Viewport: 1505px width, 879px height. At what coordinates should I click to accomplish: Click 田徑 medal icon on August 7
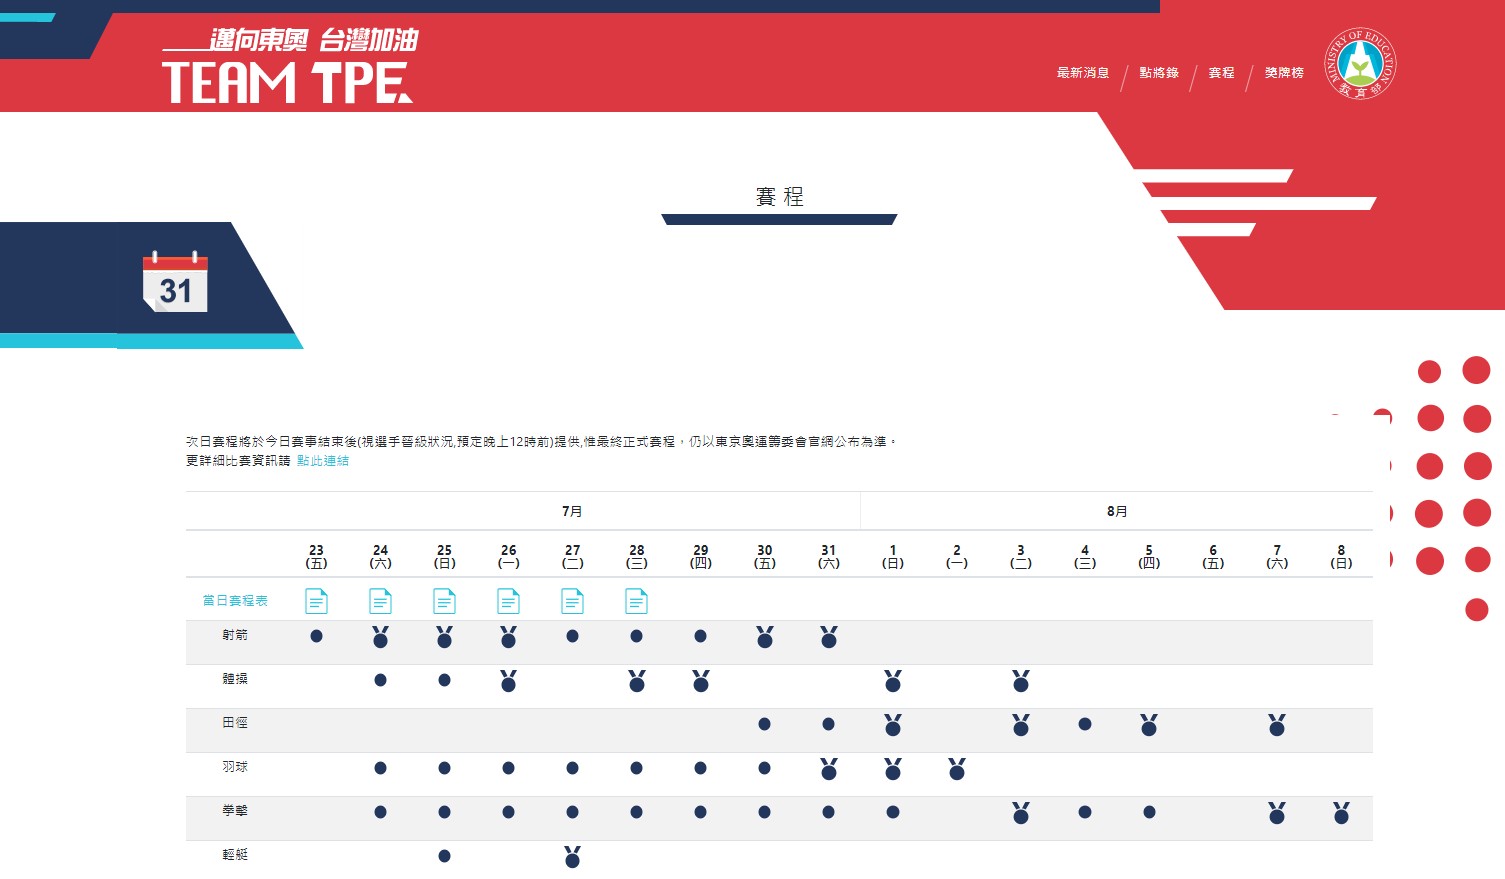(x=1277, y=725)
